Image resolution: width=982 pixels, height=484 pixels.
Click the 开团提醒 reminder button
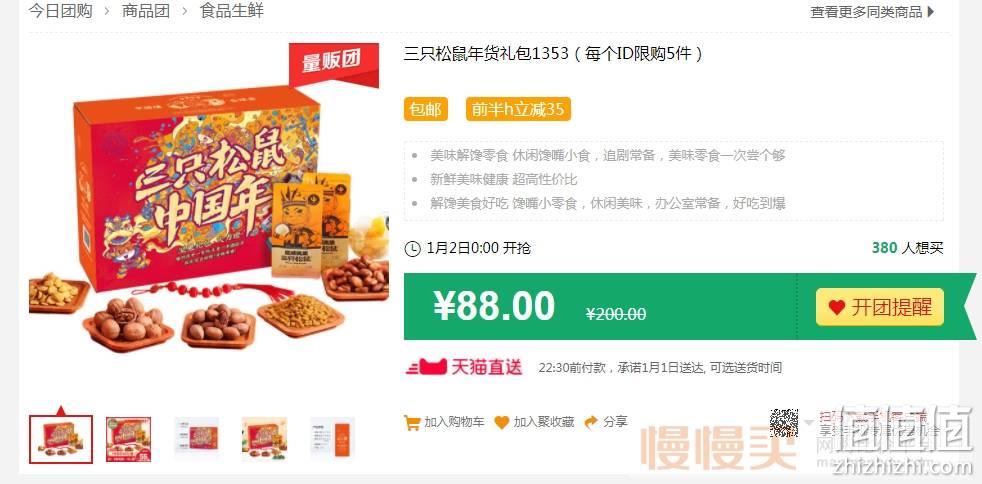pos(879,307)
